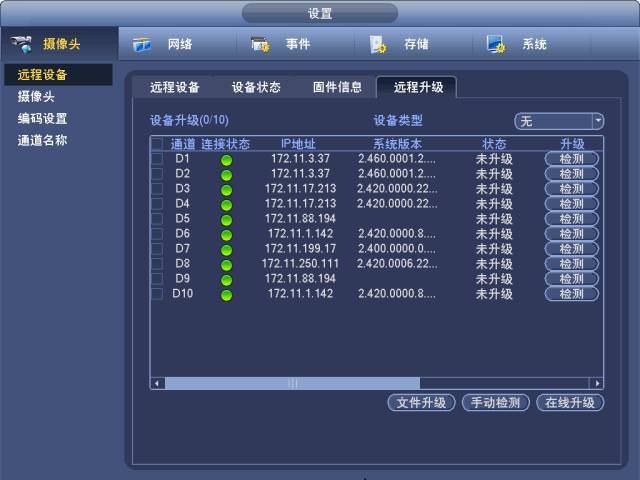Image resolution: width=640 pixels, height=480 pixels.
Task: Check the box for channel D6
Action: point(157,234)
